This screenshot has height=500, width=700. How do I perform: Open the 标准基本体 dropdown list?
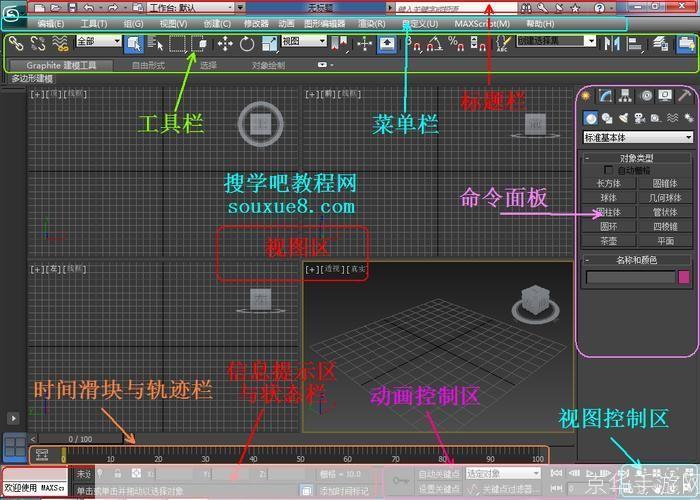(x=638, y=137)
